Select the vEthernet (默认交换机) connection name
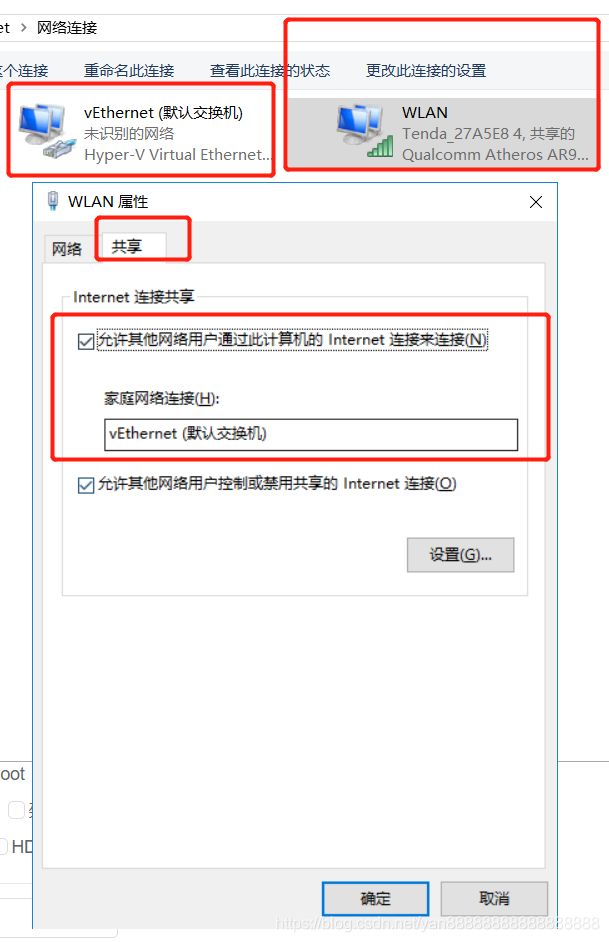The image size is (609, 942). point(163,113)
